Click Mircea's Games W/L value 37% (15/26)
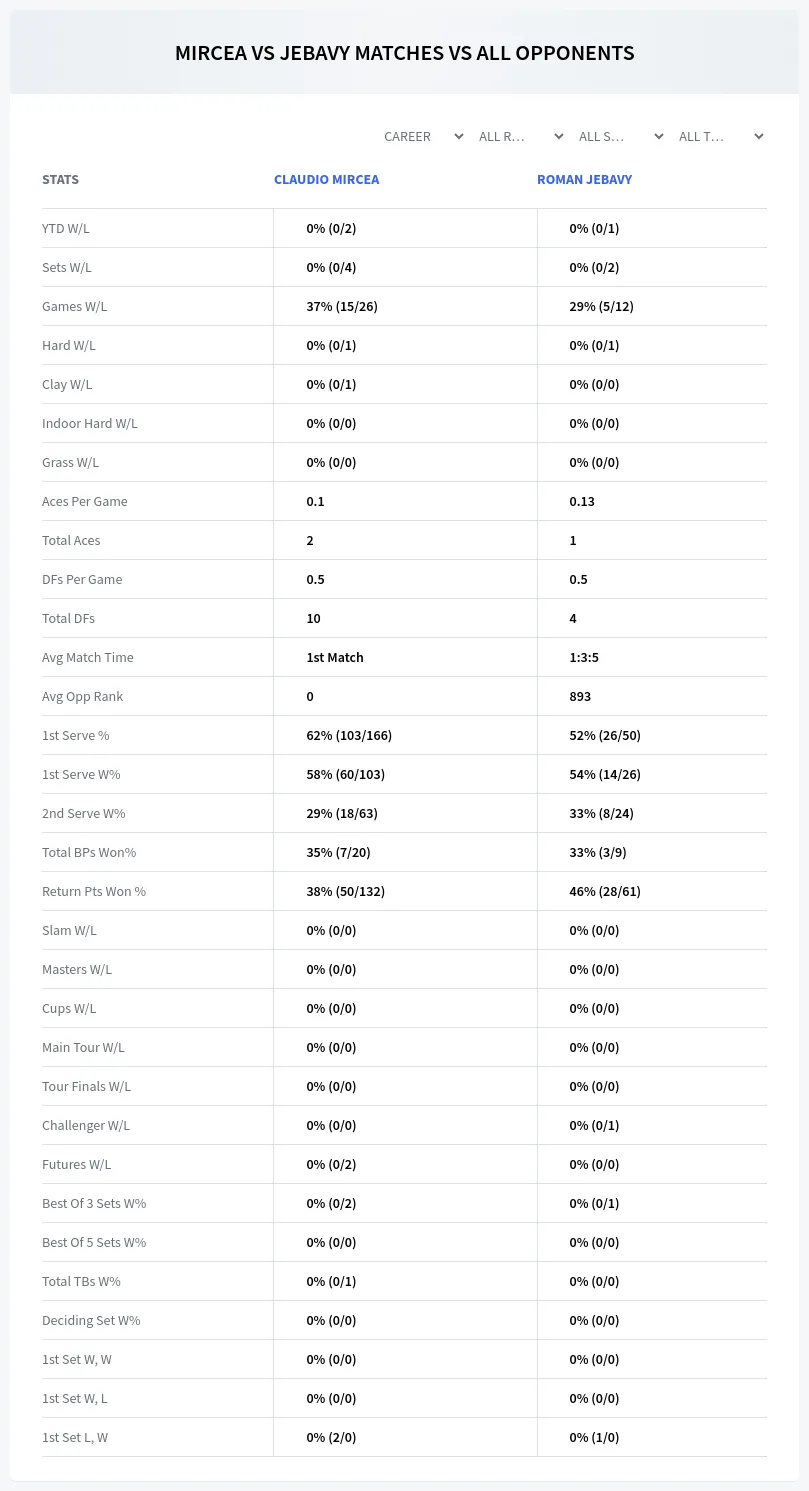 coord(342,306)
